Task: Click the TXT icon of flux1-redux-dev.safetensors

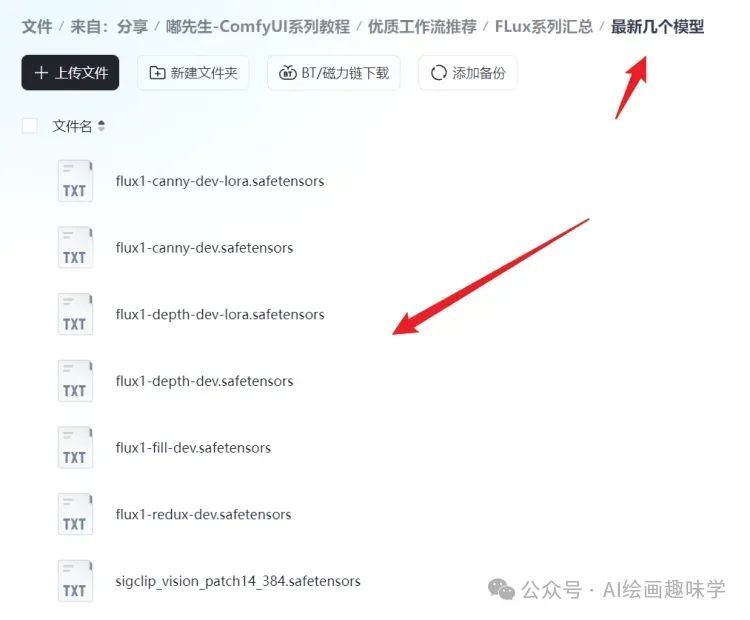Action: [75, 514]
